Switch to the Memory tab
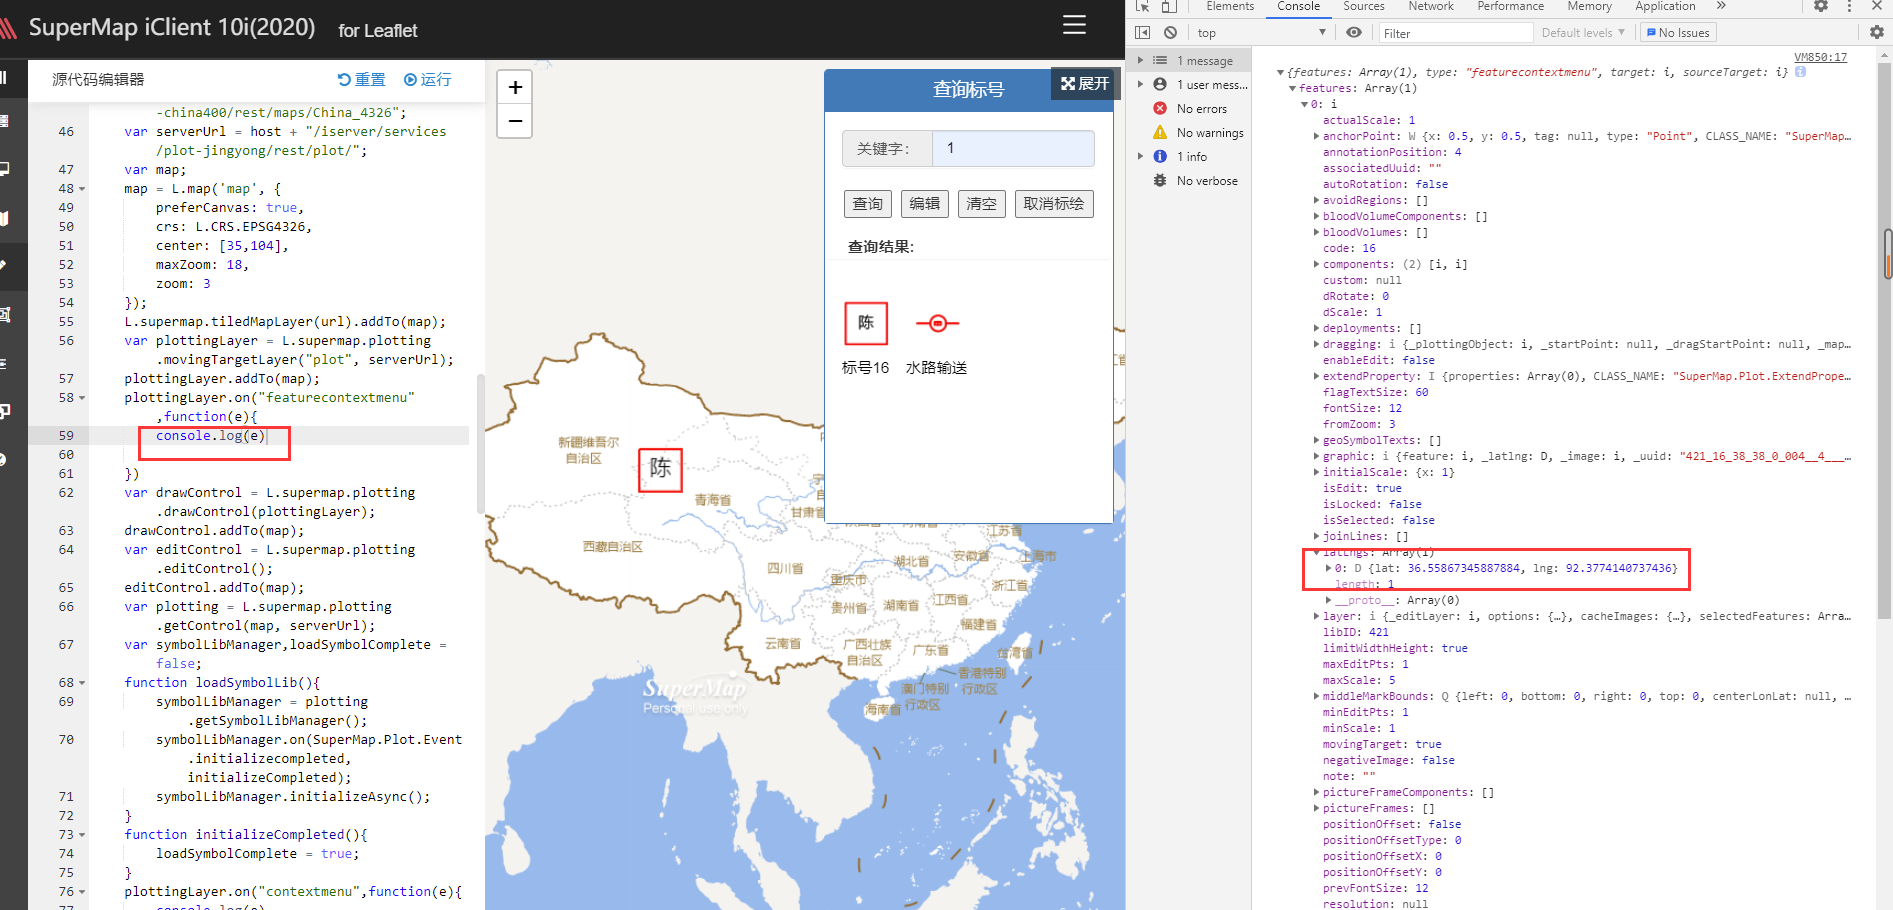 (x=1589, y=6)
